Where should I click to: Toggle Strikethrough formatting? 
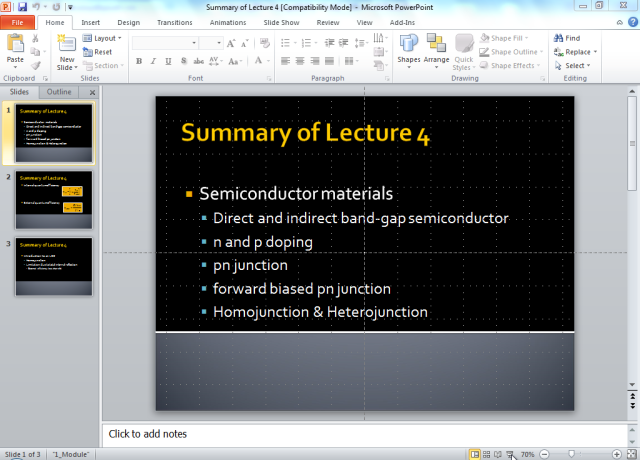pyautogui.click(x=198, y=61)
